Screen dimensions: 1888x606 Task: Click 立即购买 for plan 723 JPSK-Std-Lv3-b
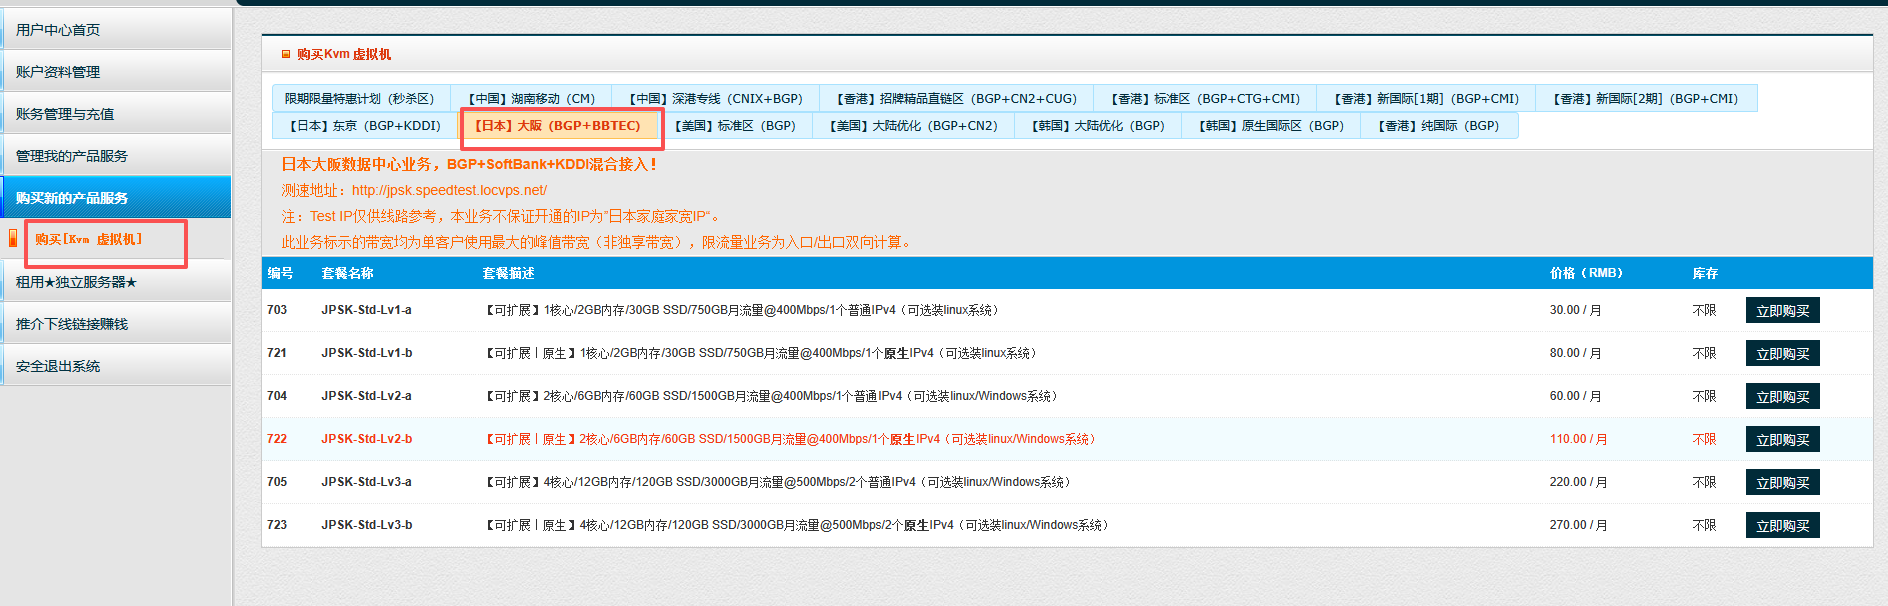click(1782, 526)
